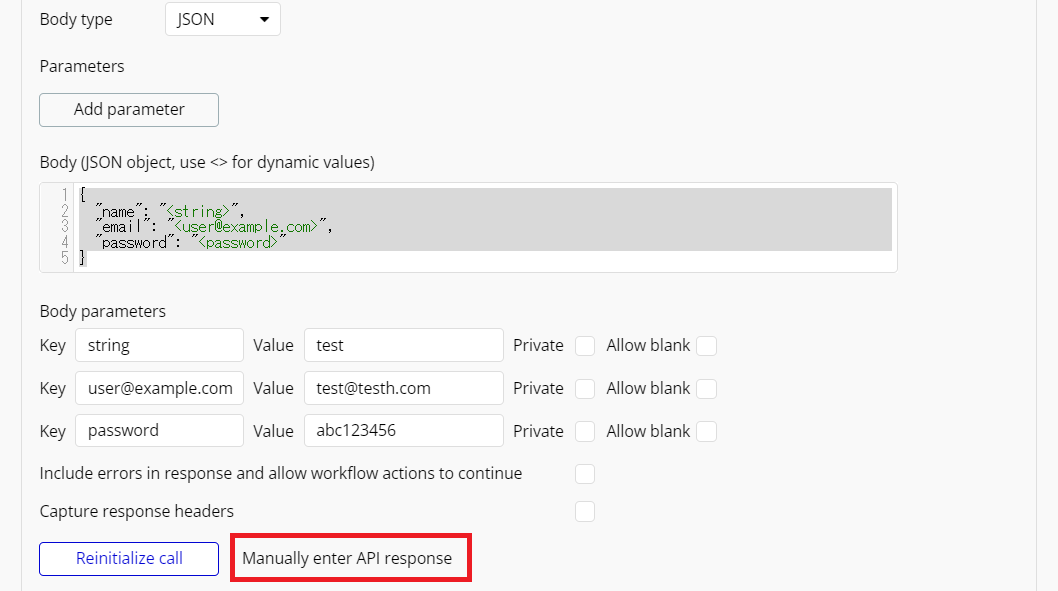Click the Key field containing password
Viewport: 1058px width, 591px height.
[x=159, y=431]
